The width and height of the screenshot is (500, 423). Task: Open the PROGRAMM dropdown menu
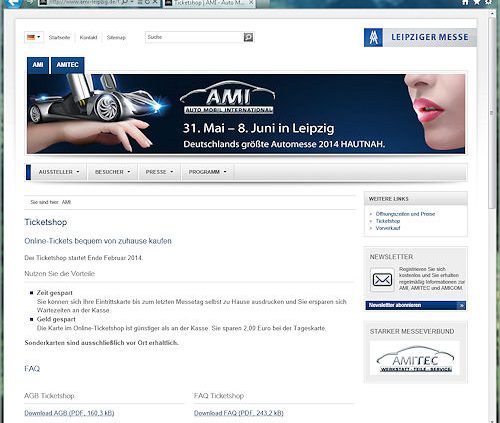pos(208,172)
